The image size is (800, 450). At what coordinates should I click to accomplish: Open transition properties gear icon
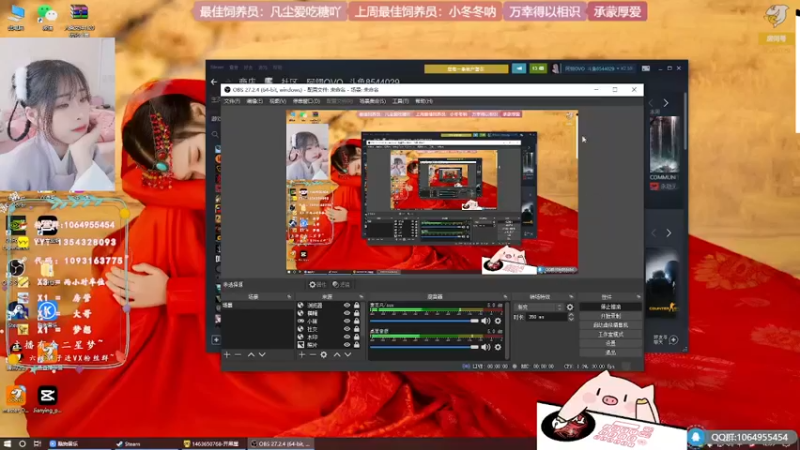[x=570, y=307]
